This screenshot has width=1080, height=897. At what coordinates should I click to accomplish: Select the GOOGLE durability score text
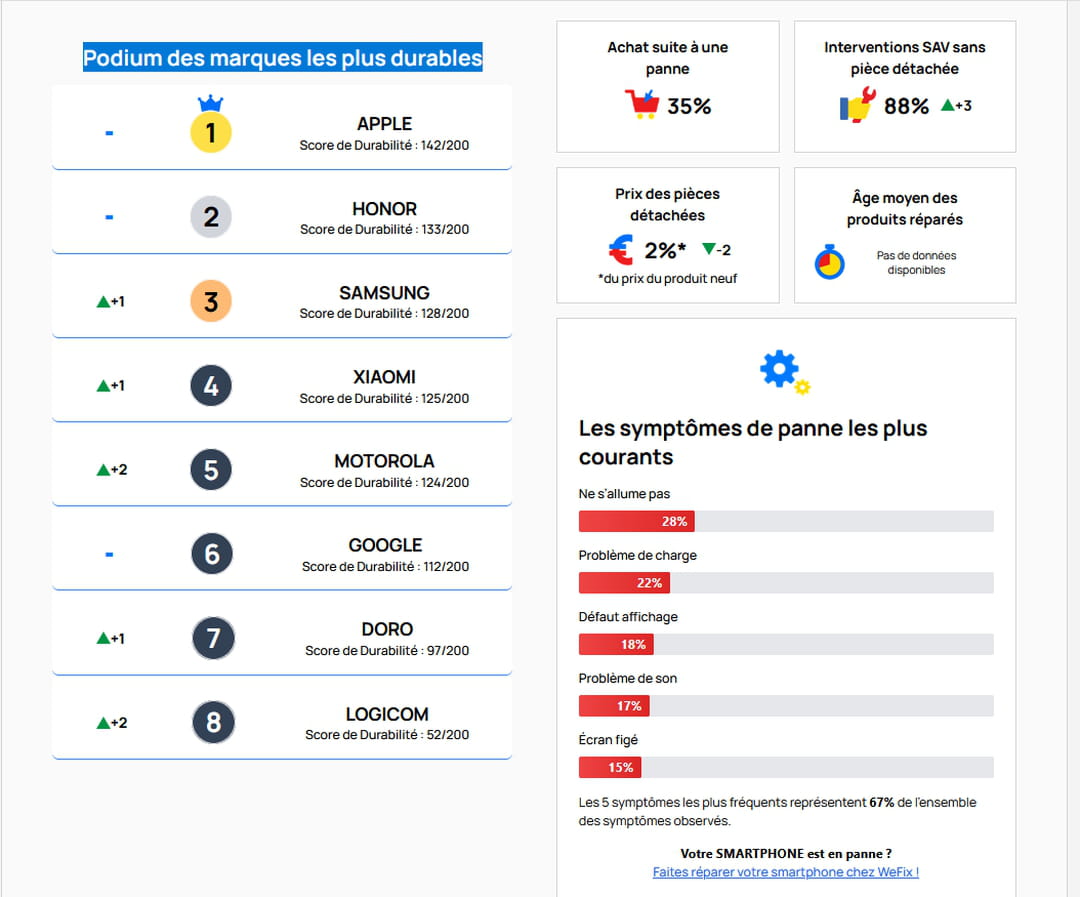(x=385, y=566)
